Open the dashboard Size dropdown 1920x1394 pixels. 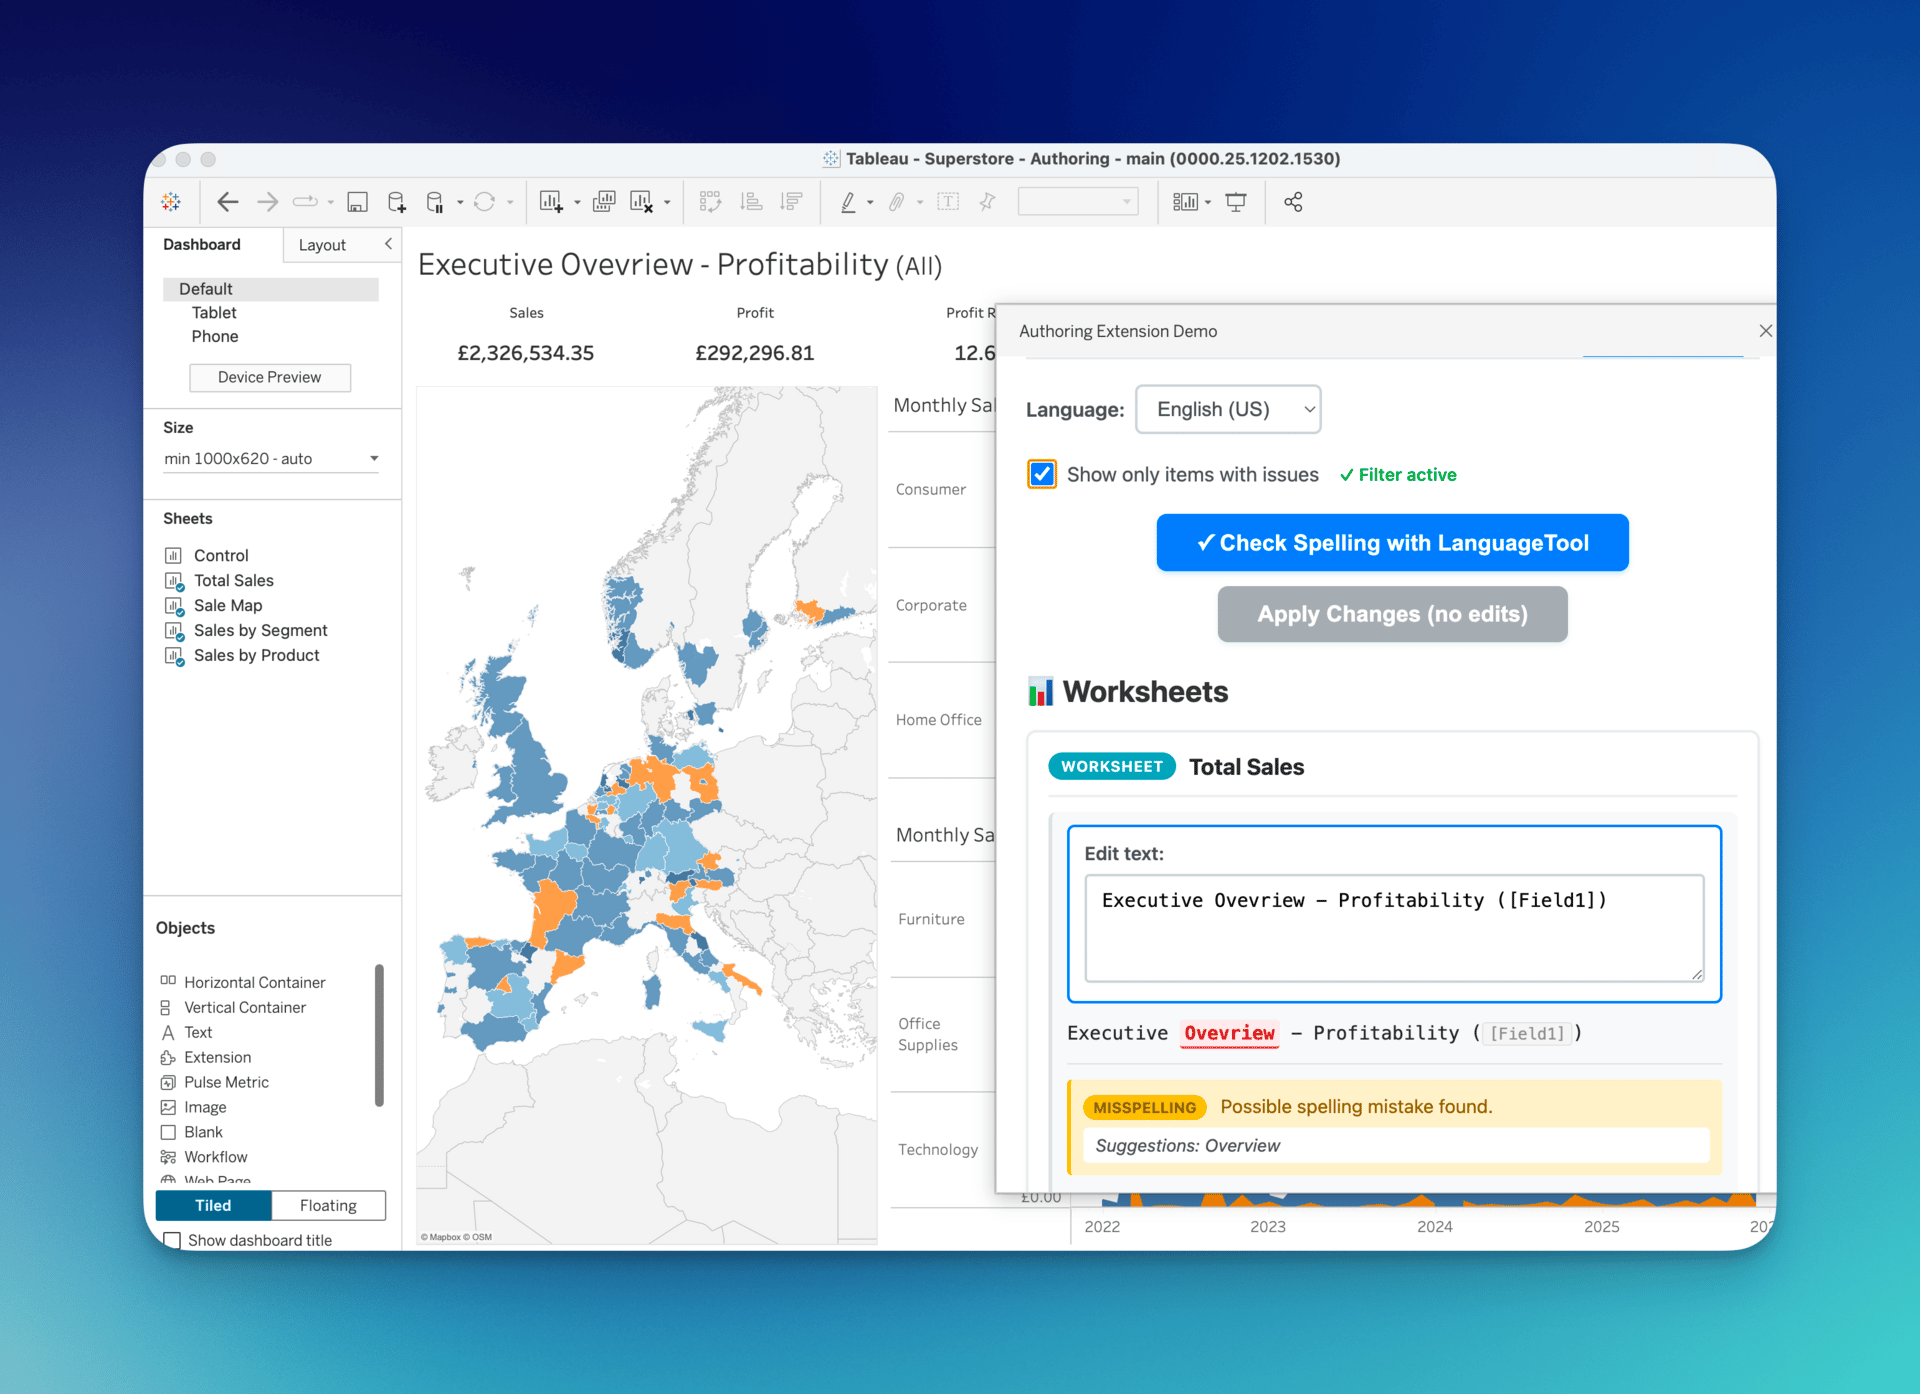[271, 458]
